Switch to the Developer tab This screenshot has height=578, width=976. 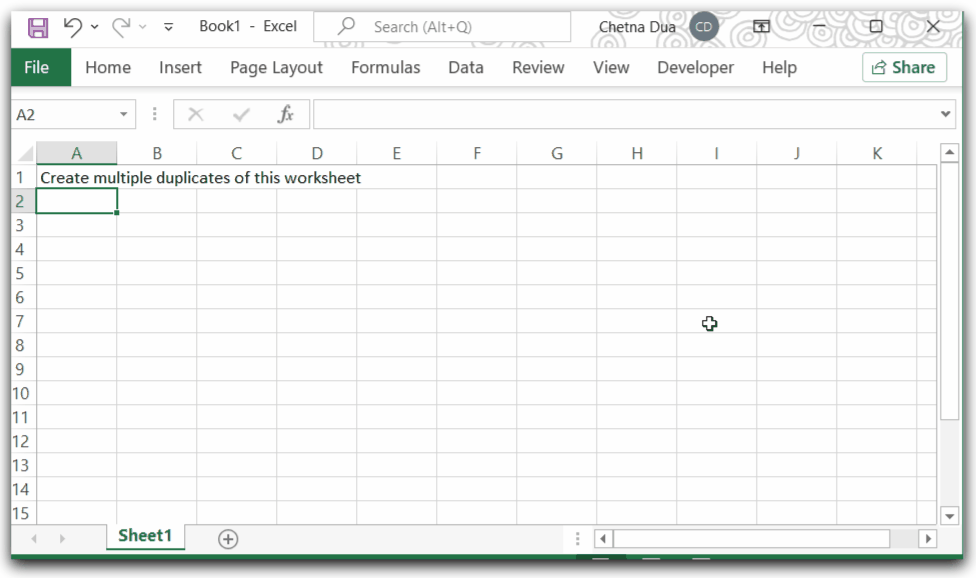point(695,67)
